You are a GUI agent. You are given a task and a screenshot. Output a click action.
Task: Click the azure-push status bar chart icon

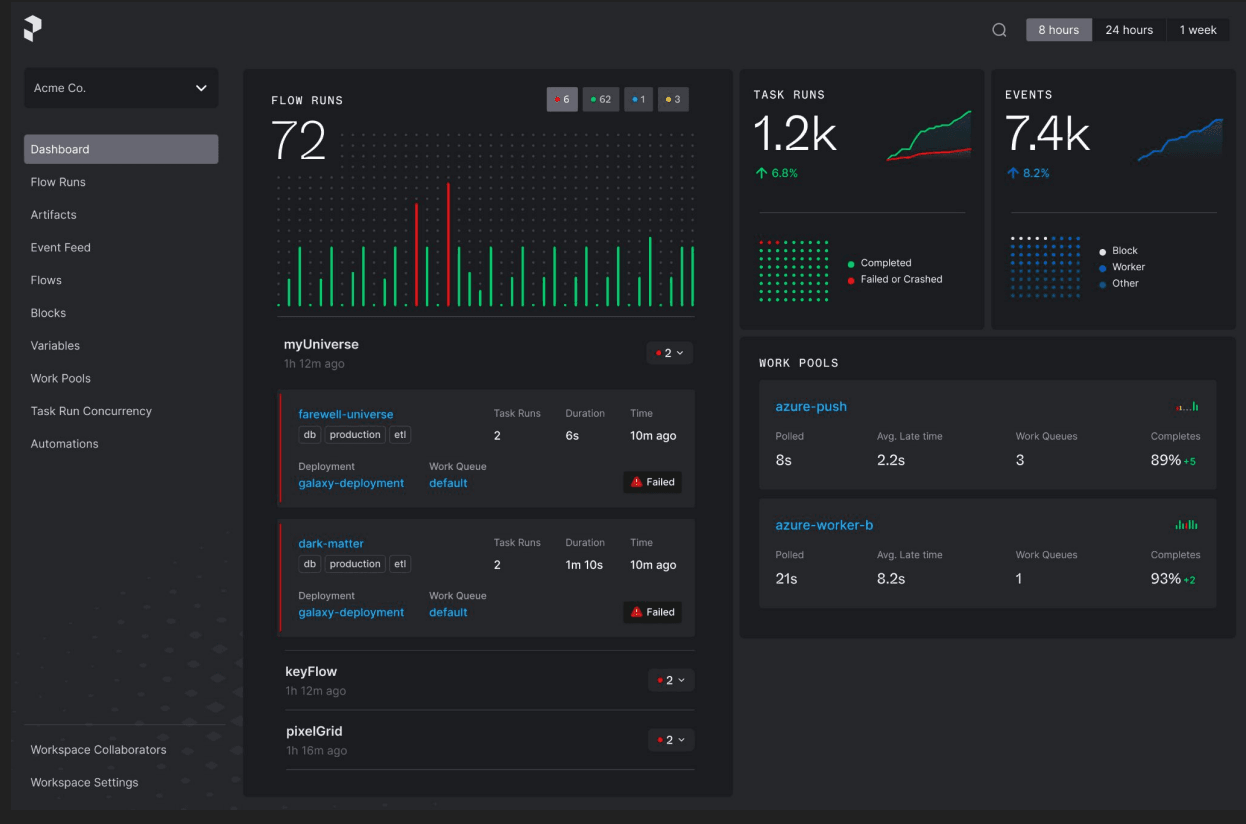1187,407
